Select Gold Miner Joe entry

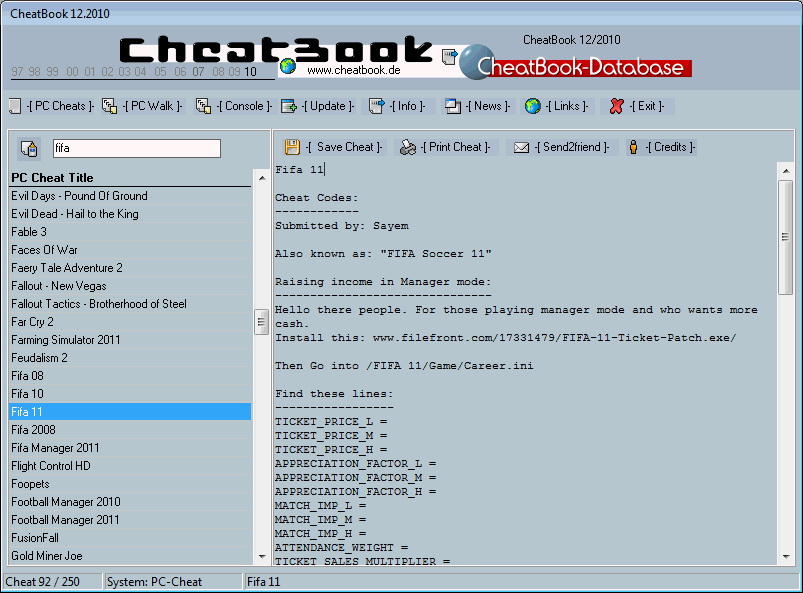tap(130, 556)
